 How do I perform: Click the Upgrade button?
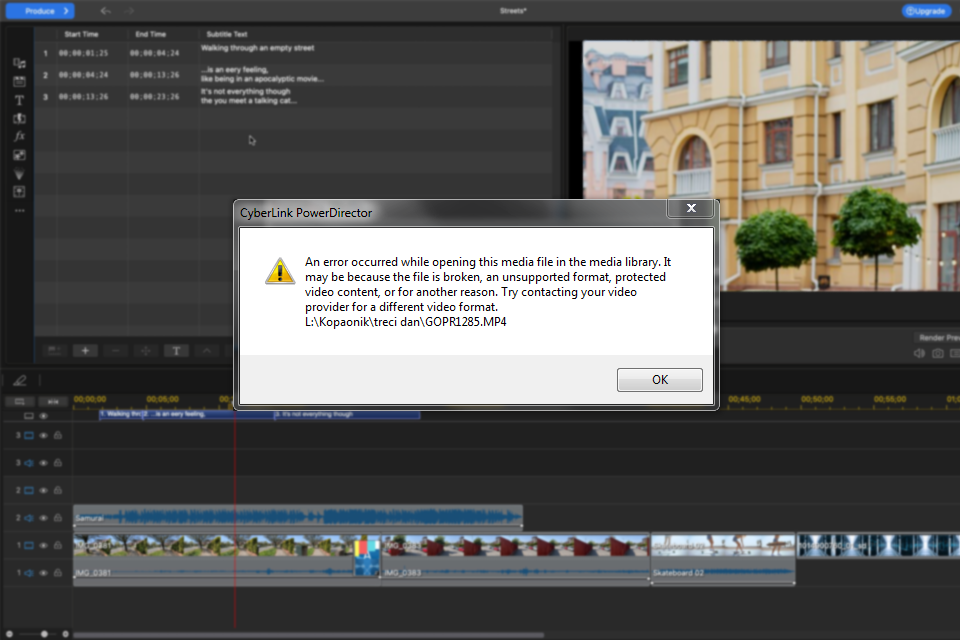[x=926, y=11]
